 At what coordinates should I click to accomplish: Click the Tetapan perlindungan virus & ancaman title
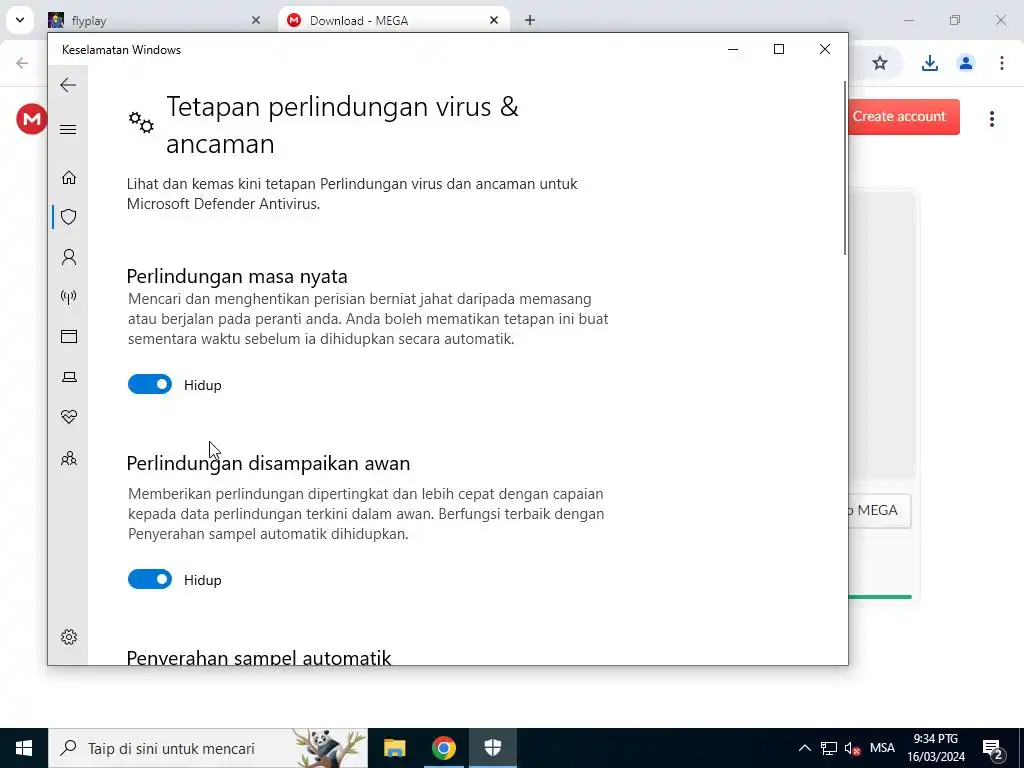click(x=342, y=125)
